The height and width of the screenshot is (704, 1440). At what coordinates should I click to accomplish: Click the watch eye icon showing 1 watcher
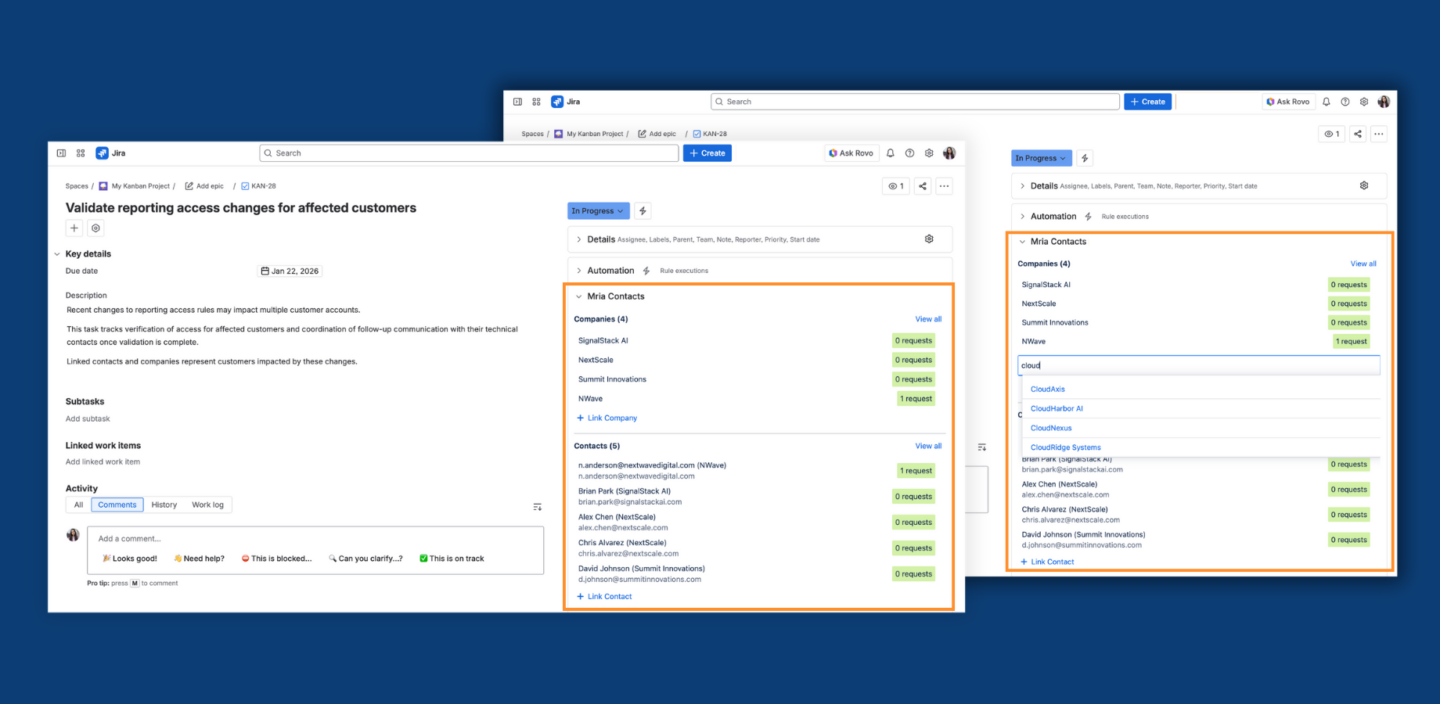pyautogui.click(x=895, y=185)
